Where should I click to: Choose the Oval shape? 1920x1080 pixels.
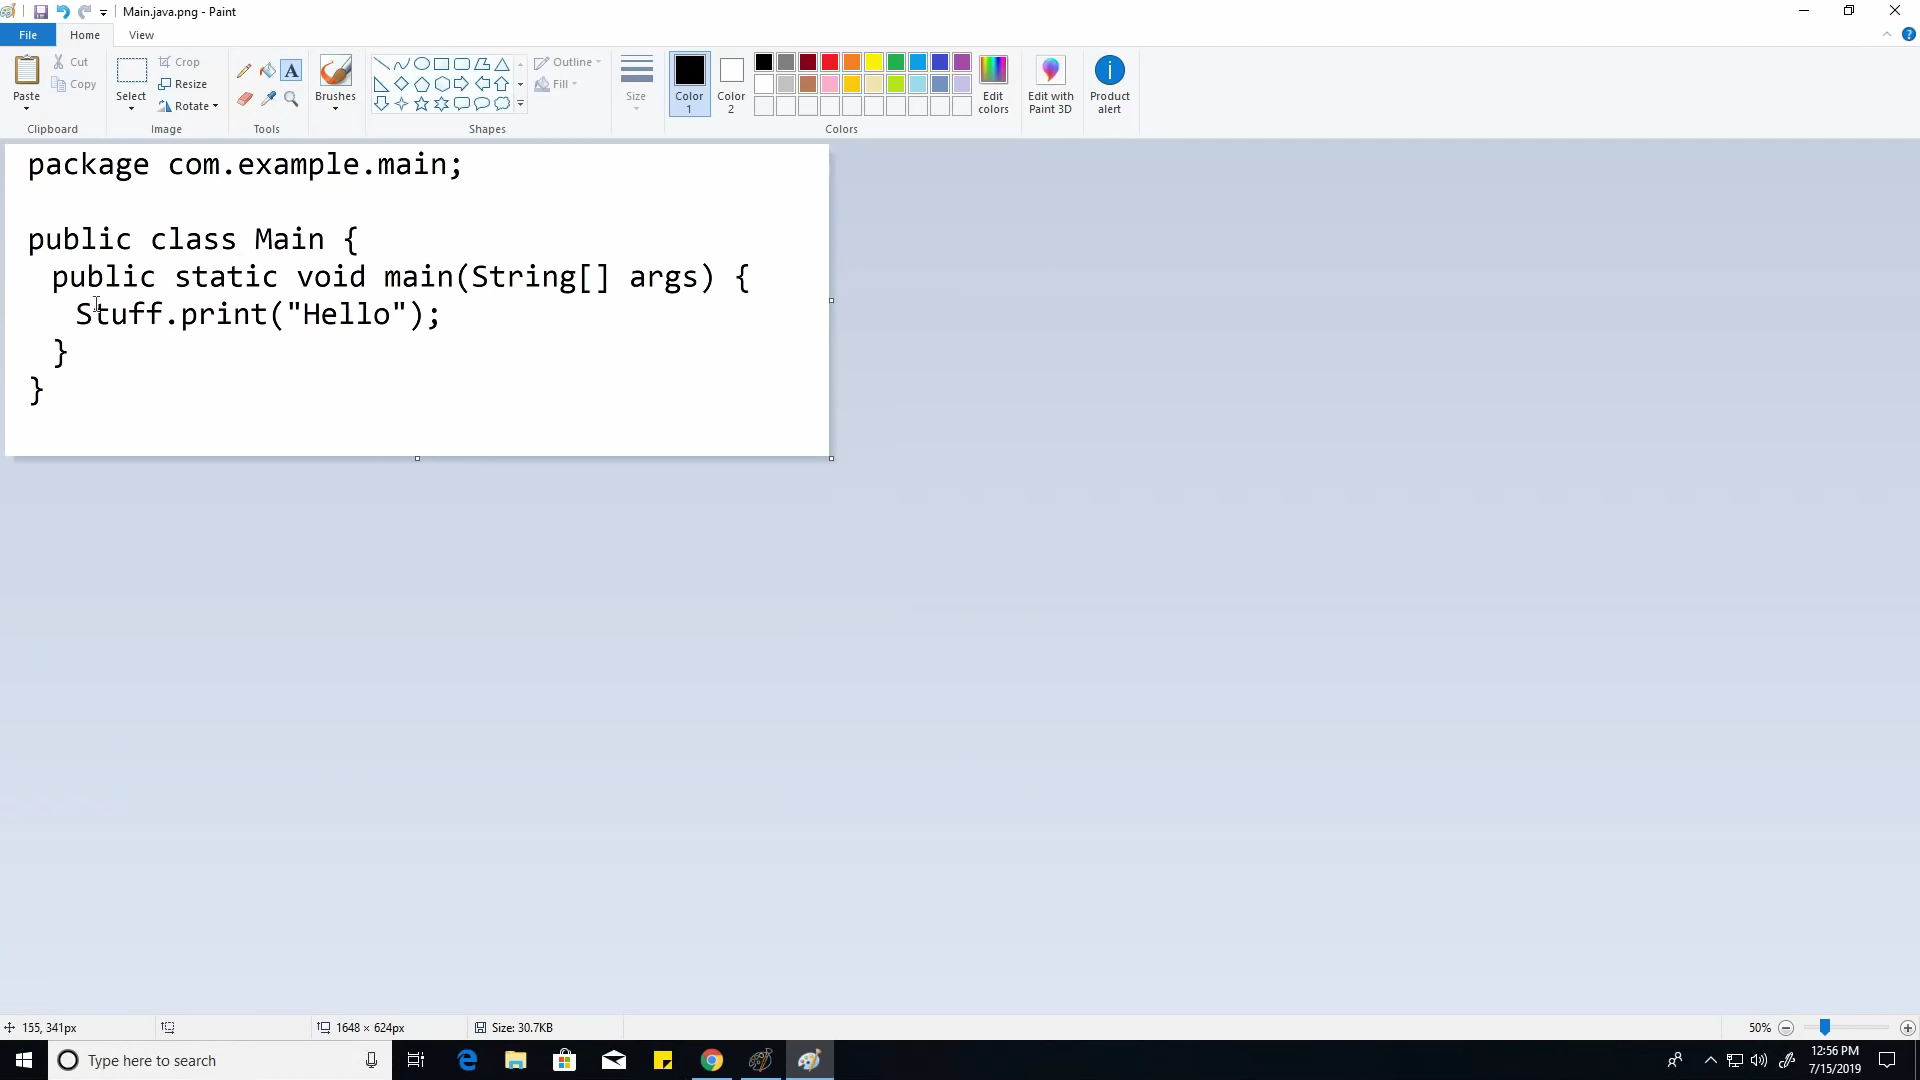pyautogui.click(x=421, y=62)
